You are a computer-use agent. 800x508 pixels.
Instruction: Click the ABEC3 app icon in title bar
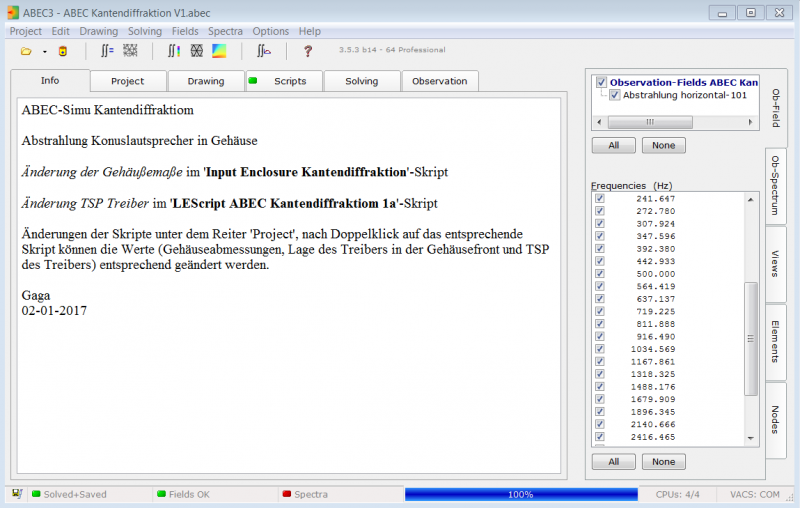[13, 12]
